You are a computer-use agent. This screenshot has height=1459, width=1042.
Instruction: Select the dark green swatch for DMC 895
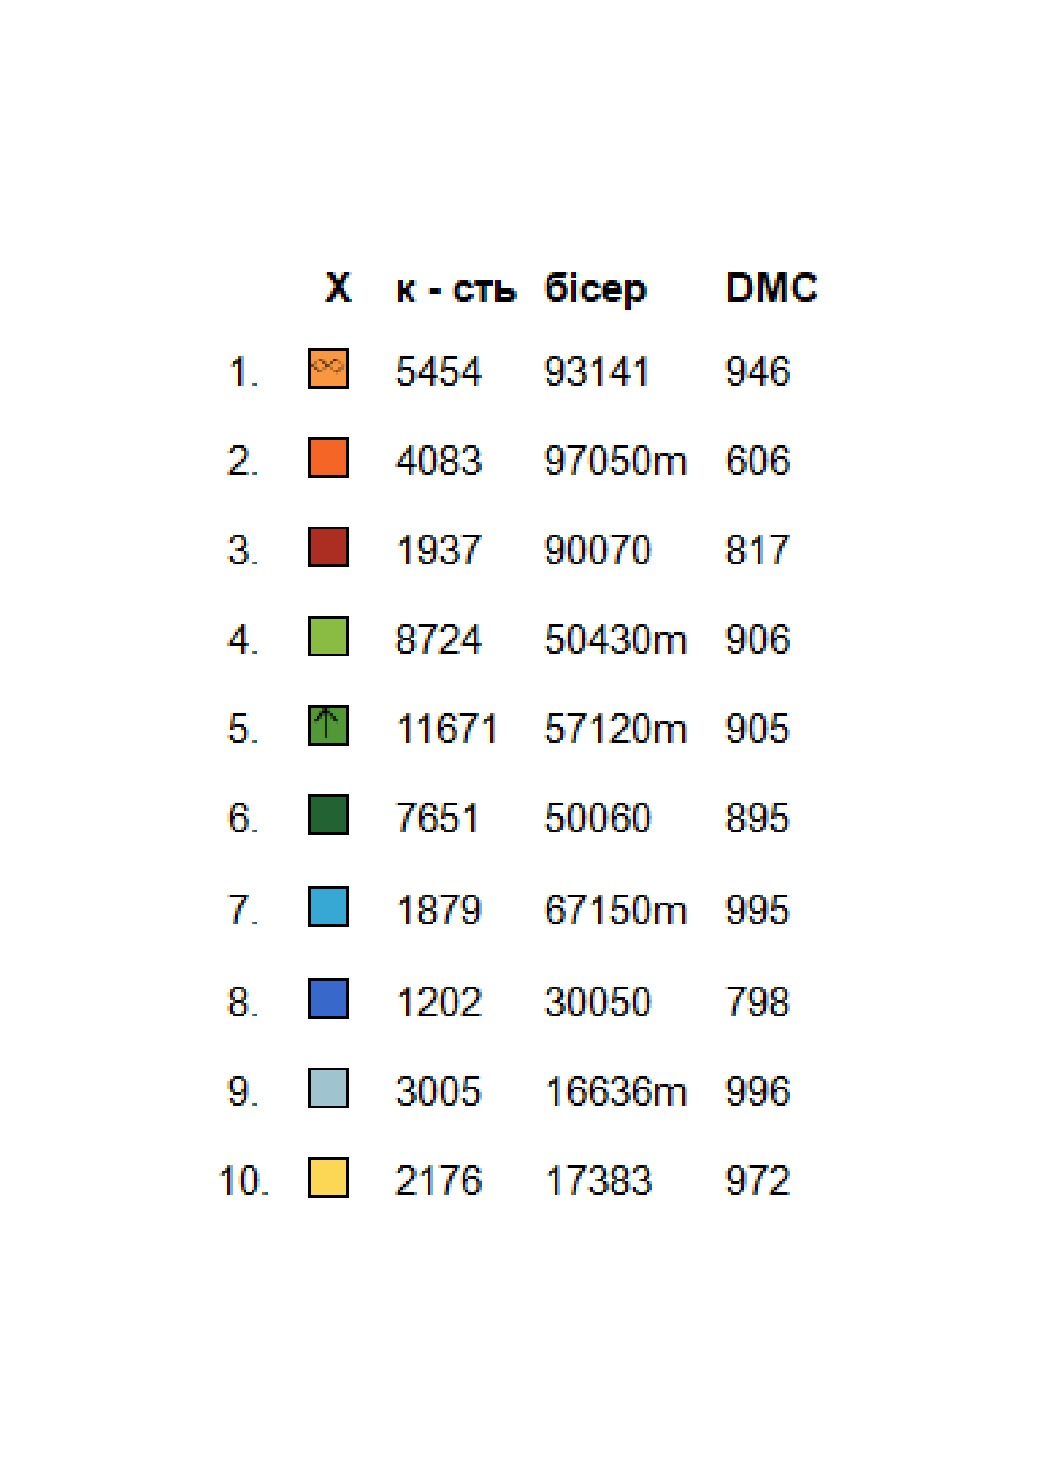click(x=328, y=814)
